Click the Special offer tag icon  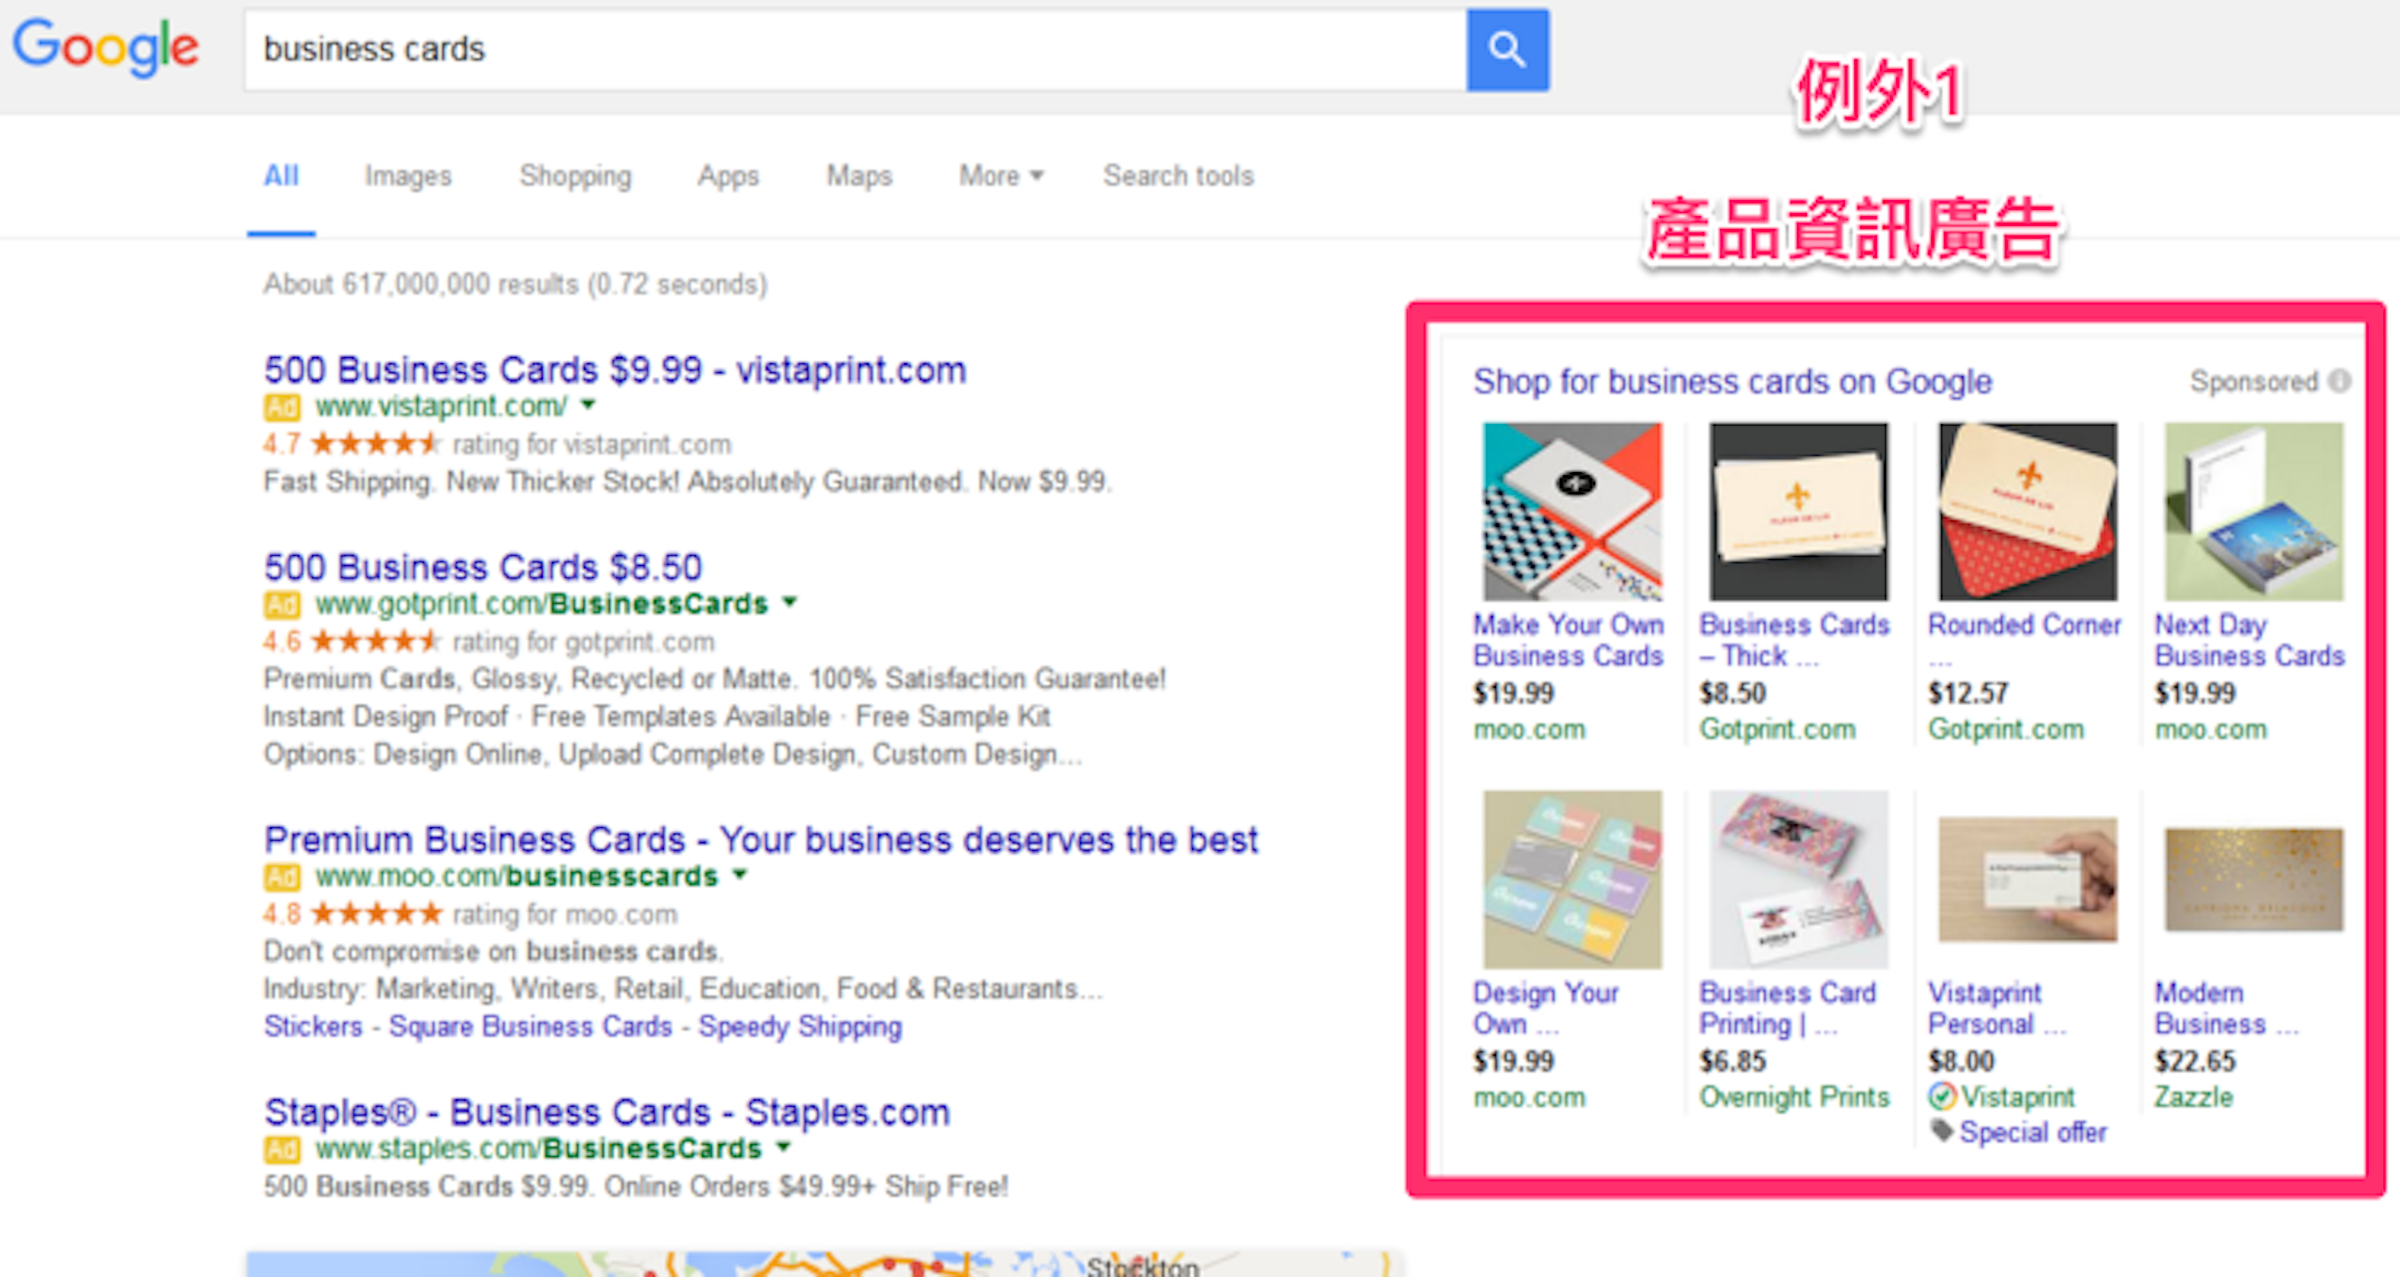pos(1941,1131)
